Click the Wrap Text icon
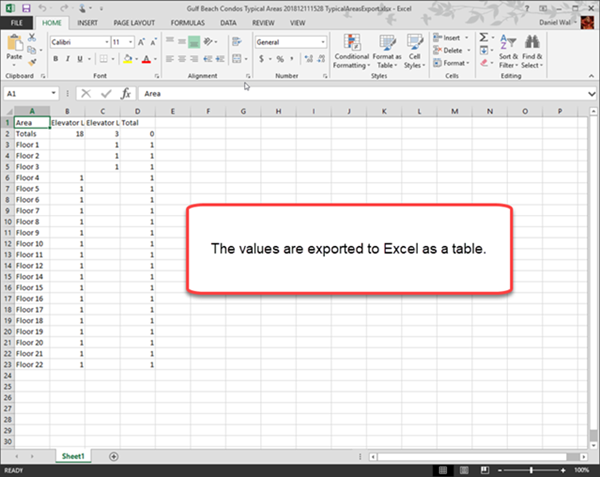 pyautogui.click(x=237, y=41)
